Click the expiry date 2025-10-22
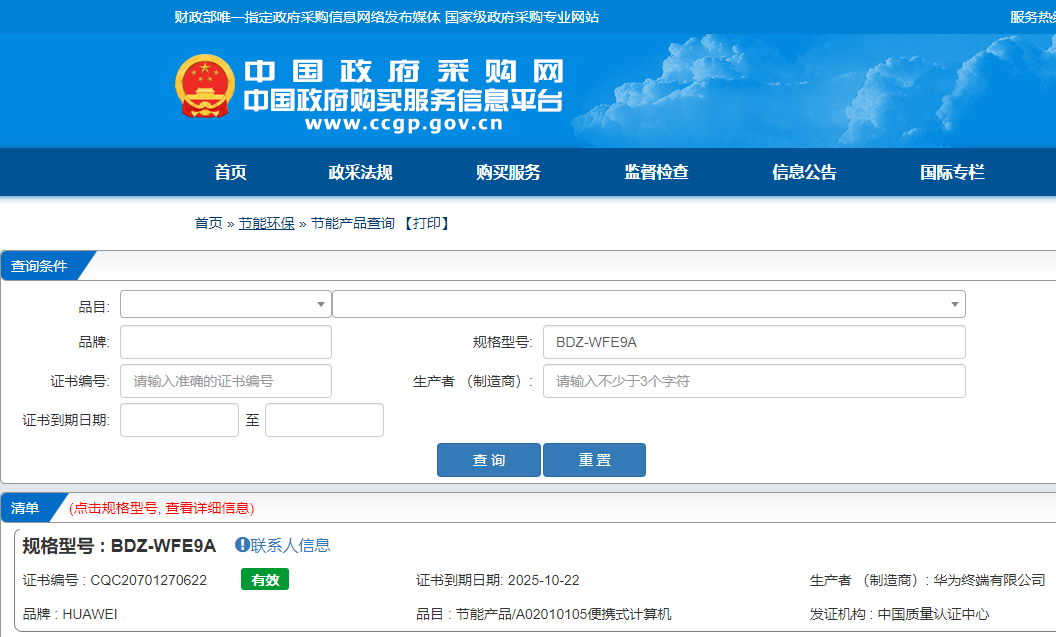The width and height of the screenshot is (1056, 637). [x=543, y=580]
